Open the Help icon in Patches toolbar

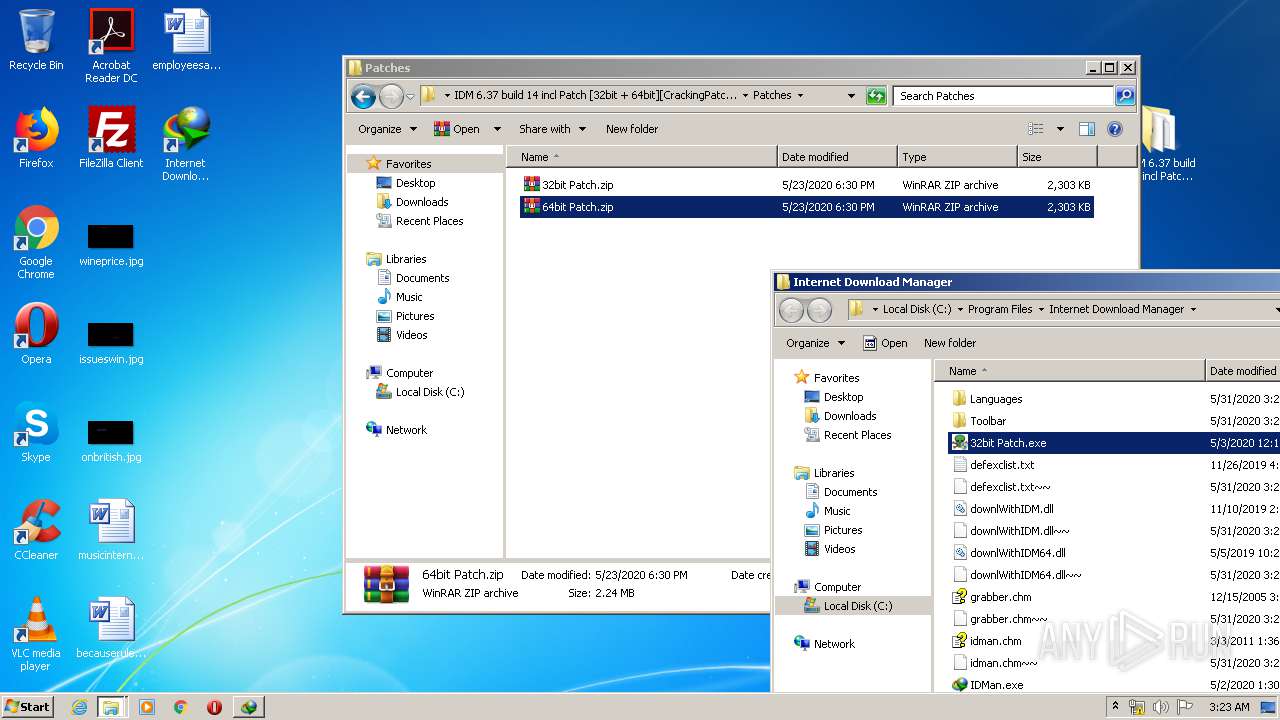1115,129
